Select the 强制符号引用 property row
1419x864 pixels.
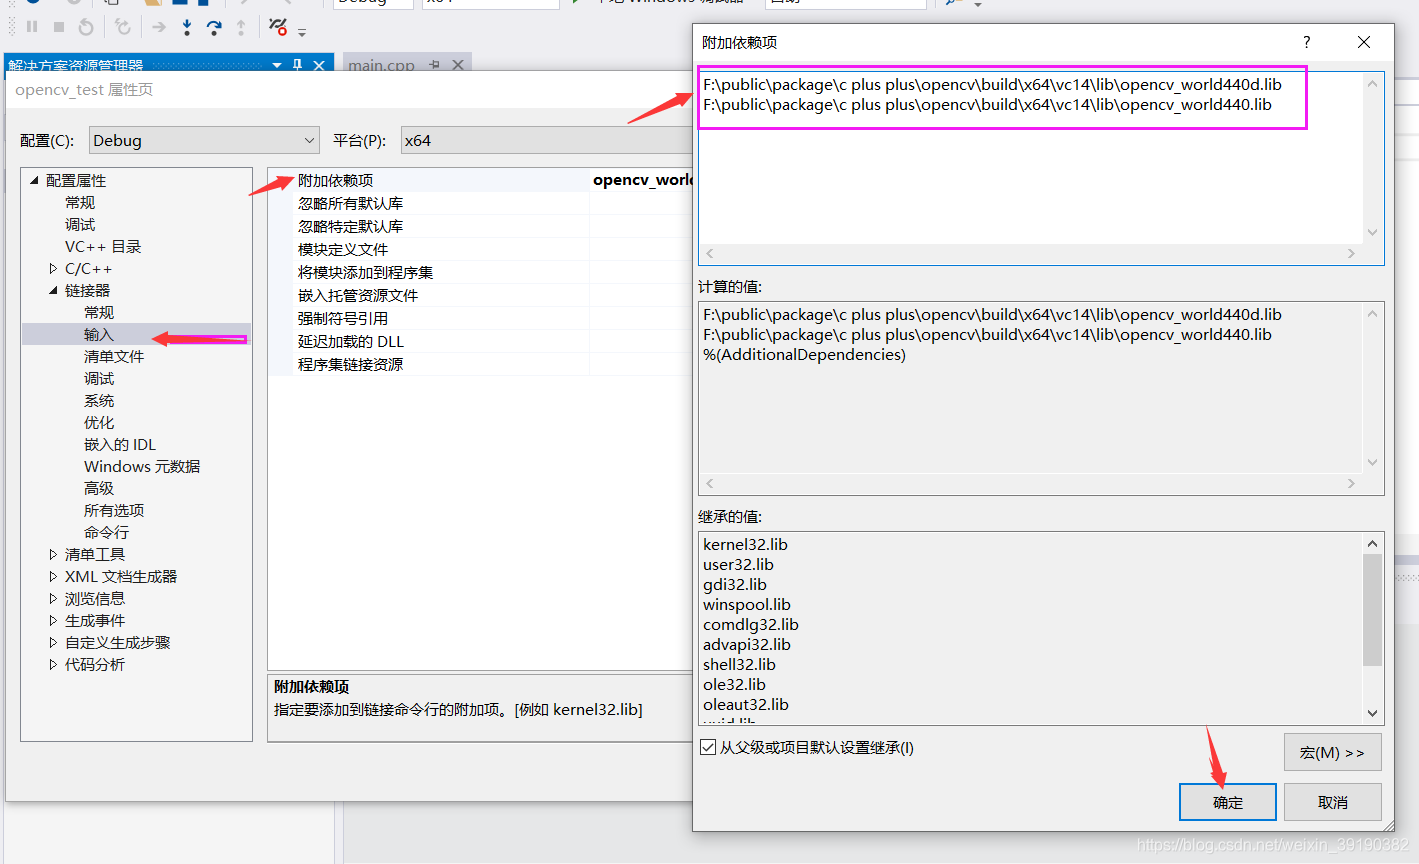[481, 318]
